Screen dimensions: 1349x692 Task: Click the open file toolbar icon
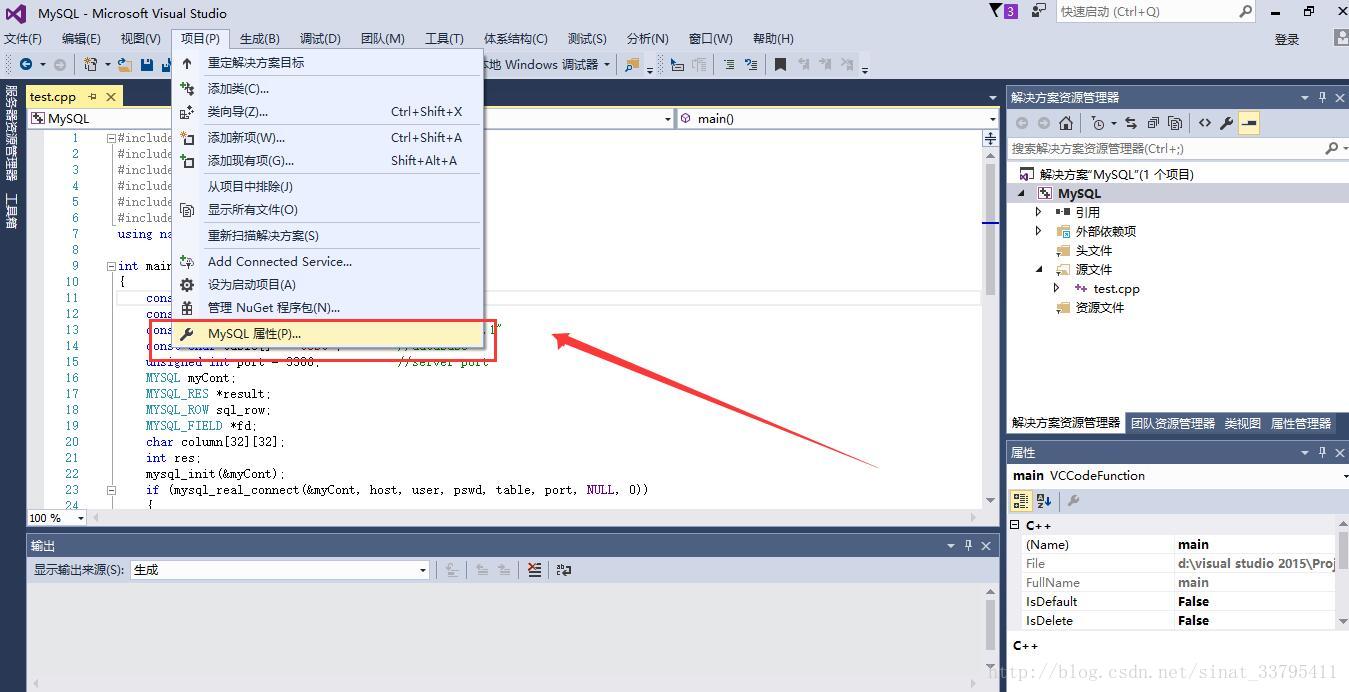click(x=125, y=64)
